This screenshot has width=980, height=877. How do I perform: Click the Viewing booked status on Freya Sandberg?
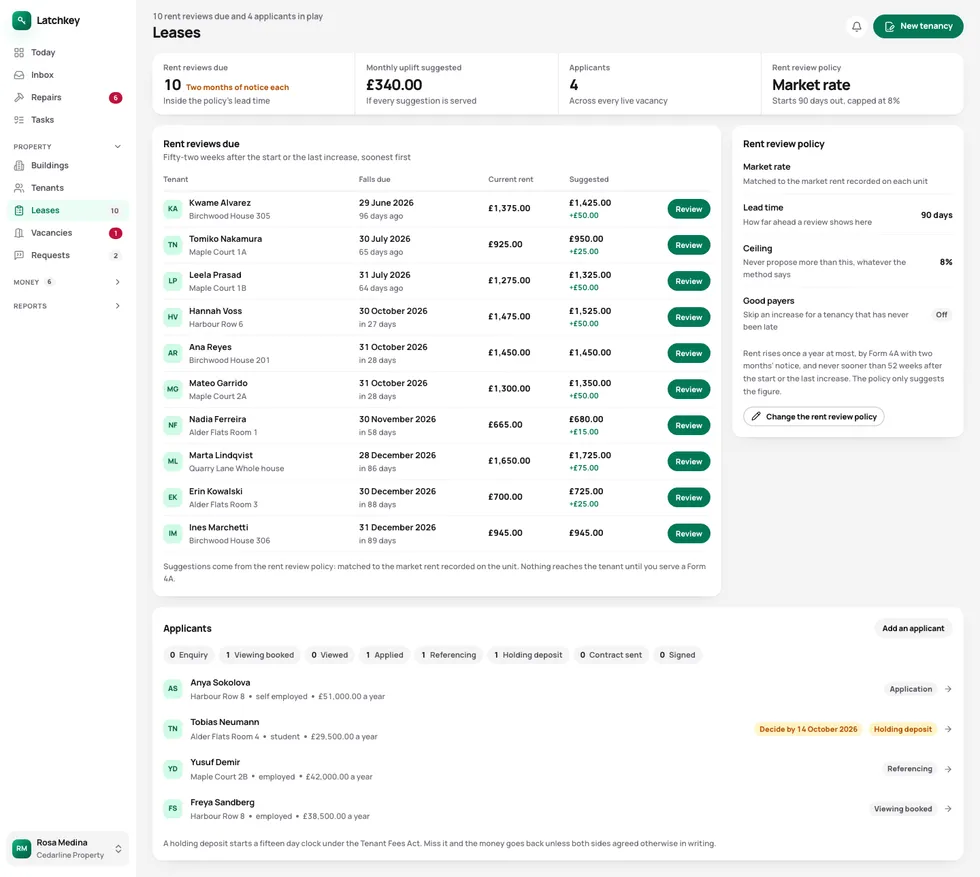(902, 809)
